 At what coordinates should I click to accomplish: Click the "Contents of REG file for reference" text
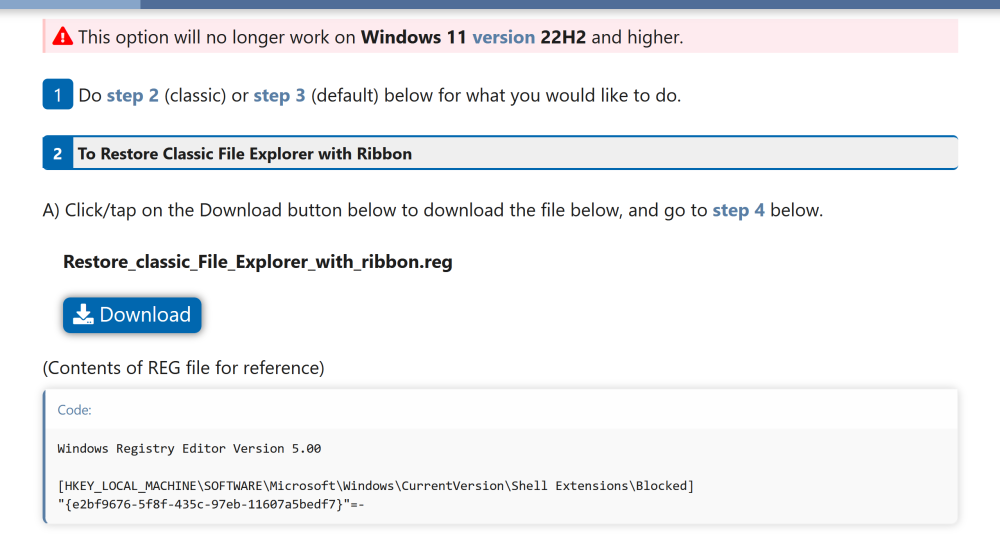183,368
